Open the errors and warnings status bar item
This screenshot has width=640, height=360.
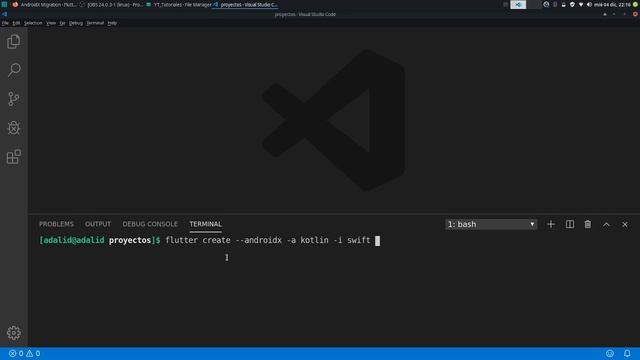click(24, 353)
